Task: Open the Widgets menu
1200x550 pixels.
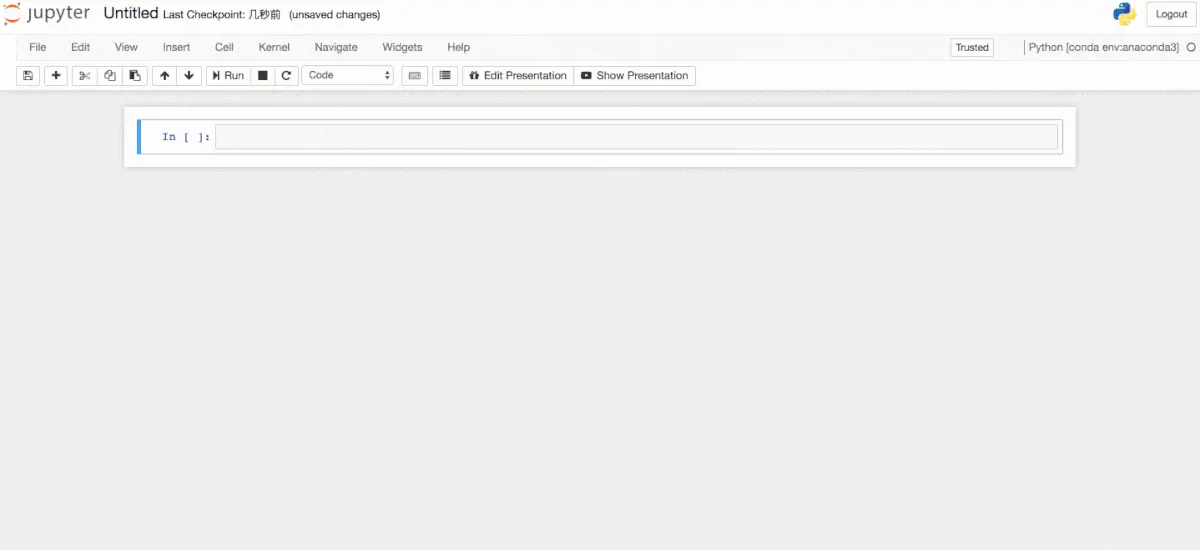Action: tap(402, 47)
